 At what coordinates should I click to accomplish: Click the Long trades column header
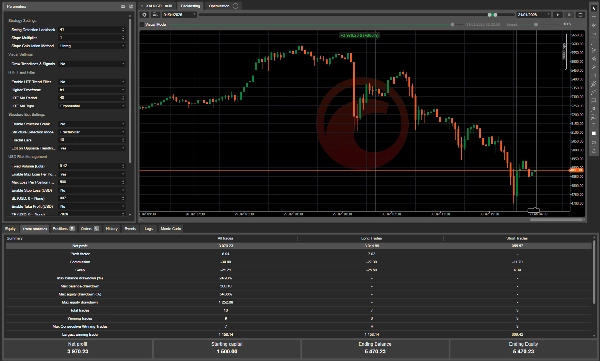pos(371,238)
